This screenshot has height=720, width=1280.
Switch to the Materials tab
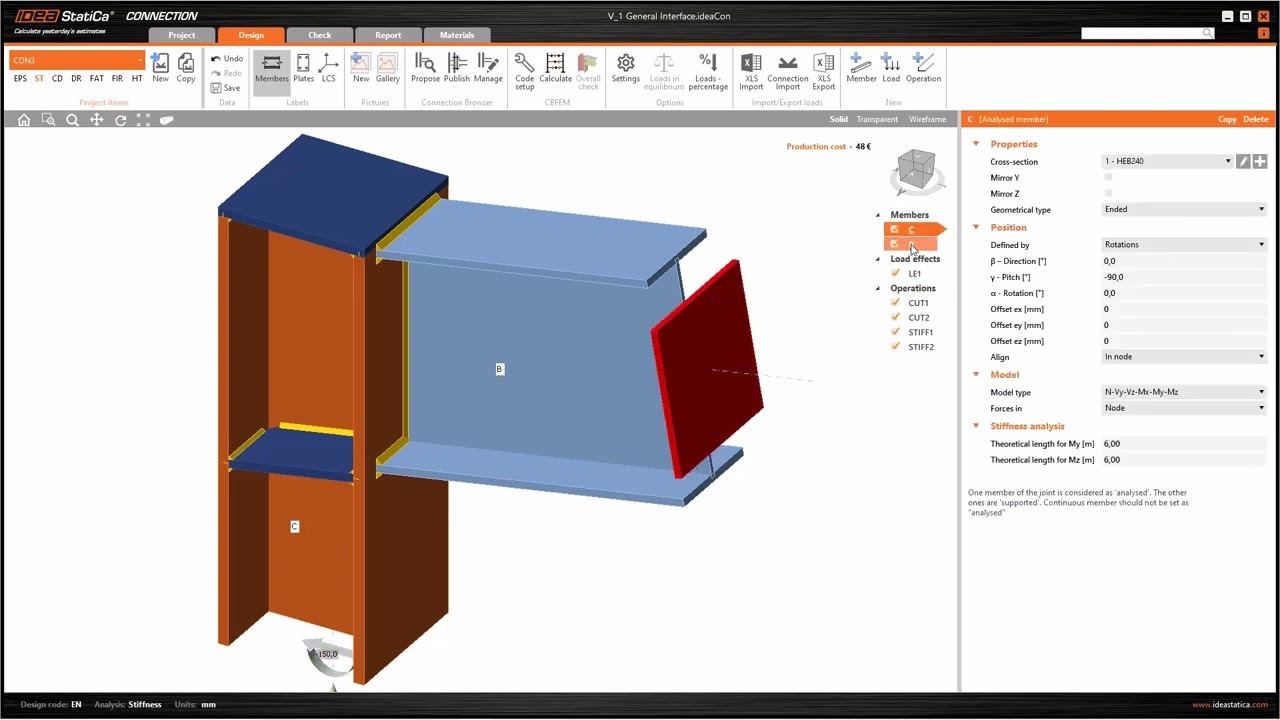coord(457,35)
